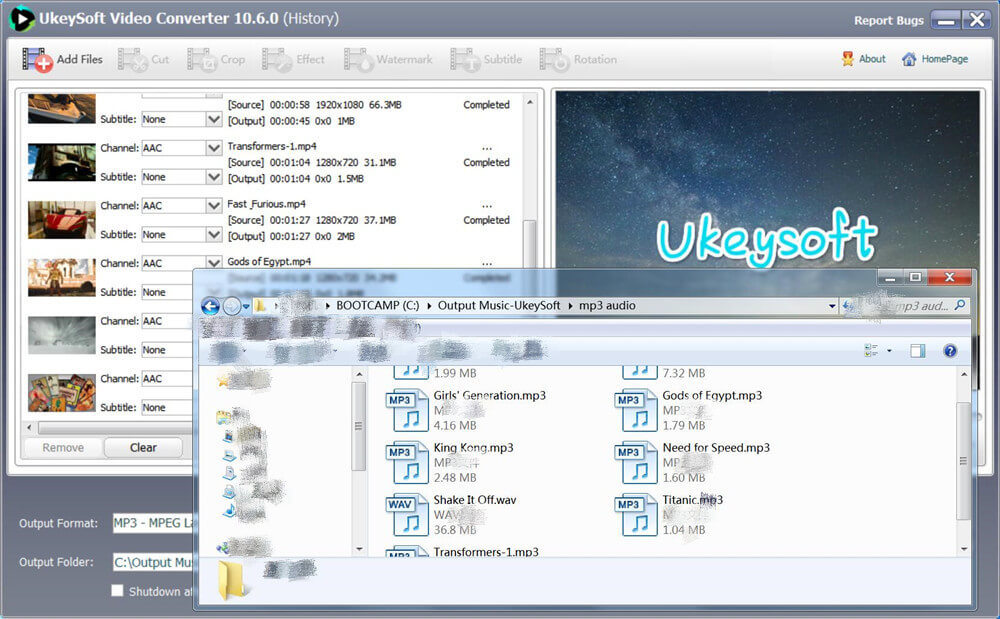Select Need for Speed.mp3 file
Image resolution: width=1000 pixels, height=619 pixels.
(693, 462)
